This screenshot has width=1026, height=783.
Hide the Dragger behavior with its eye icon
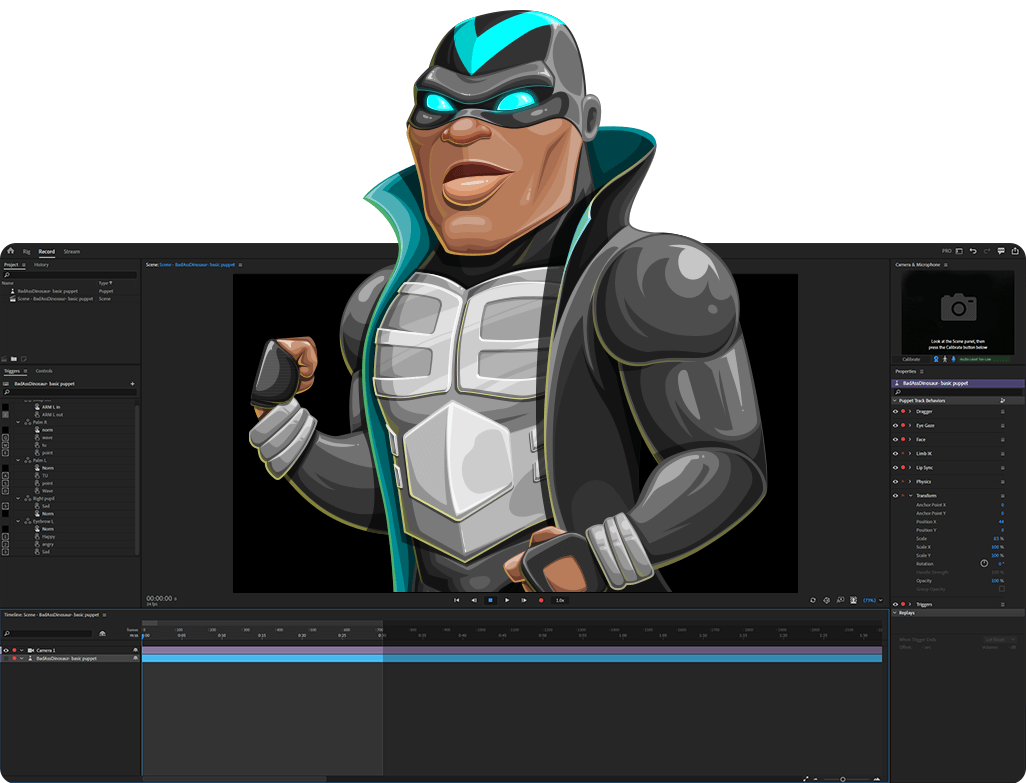895,411
